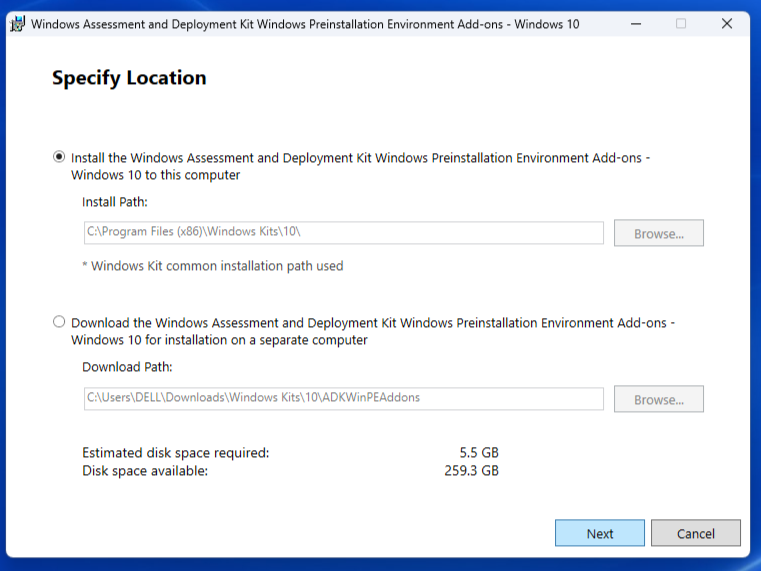Click the 'Install Path:' label
761x571 pixels.
[x=115, y=202]
